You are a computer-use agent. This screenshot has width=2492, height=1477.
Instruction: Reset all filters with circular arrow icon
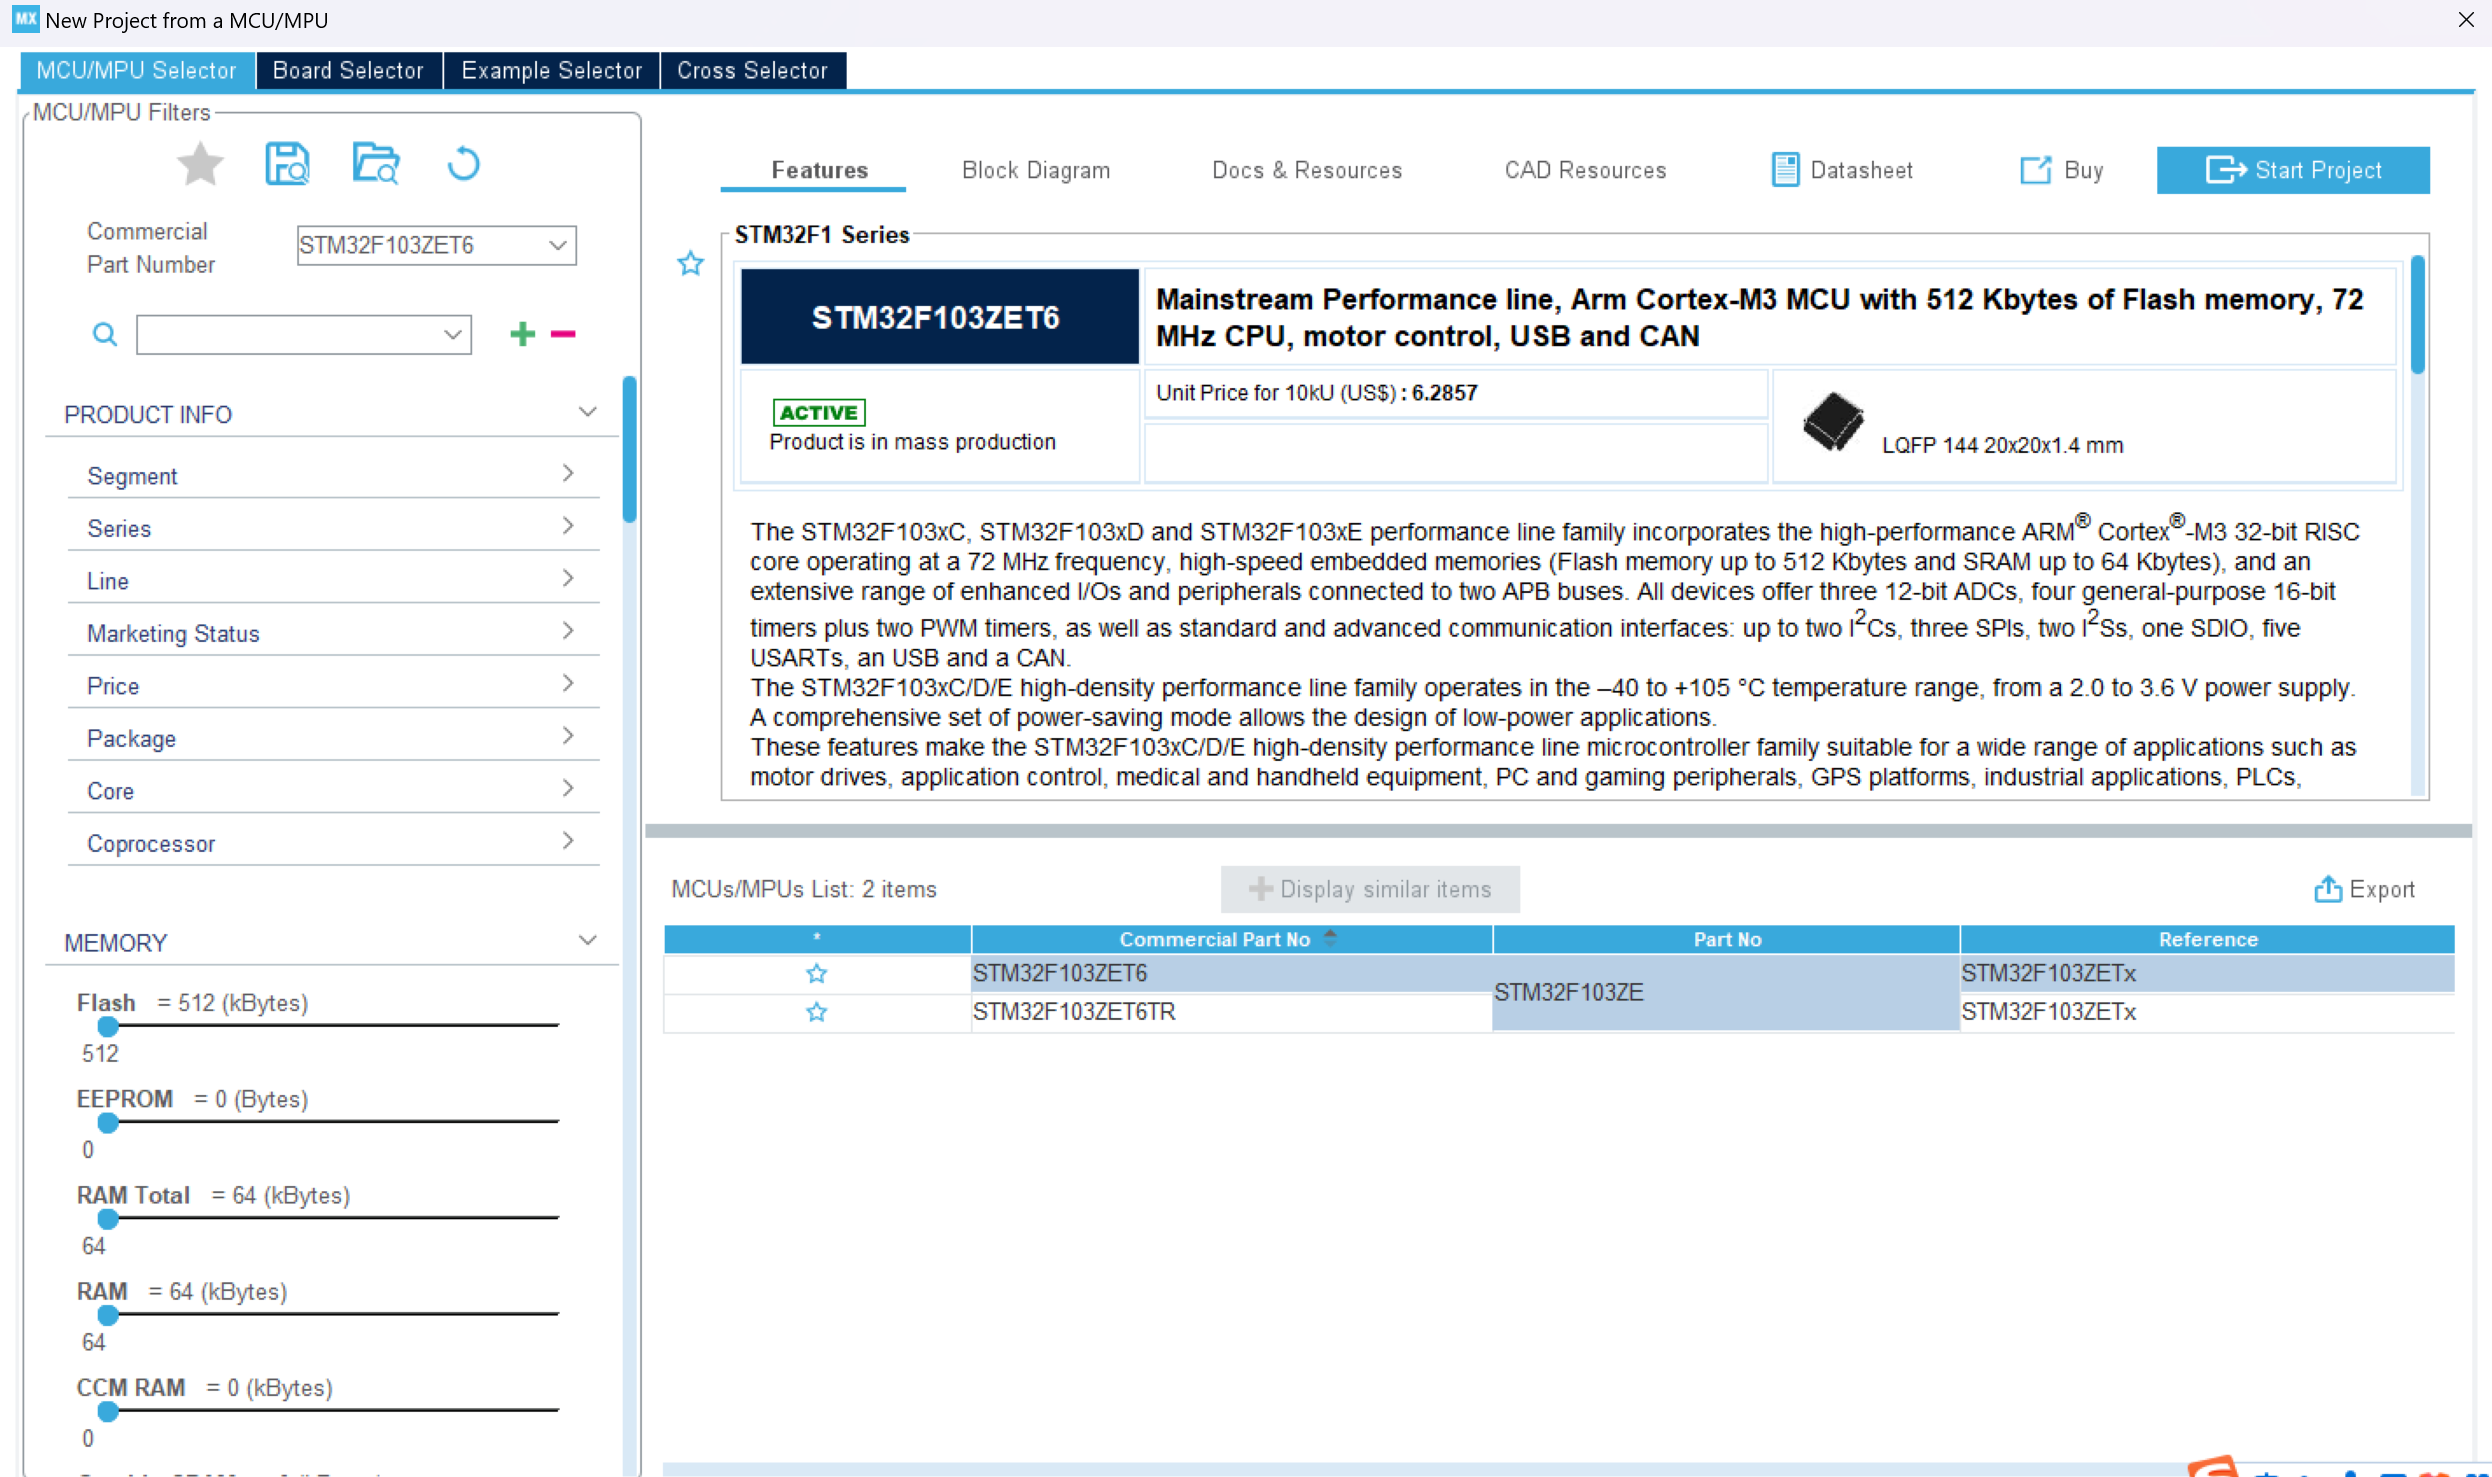(463, 164)
